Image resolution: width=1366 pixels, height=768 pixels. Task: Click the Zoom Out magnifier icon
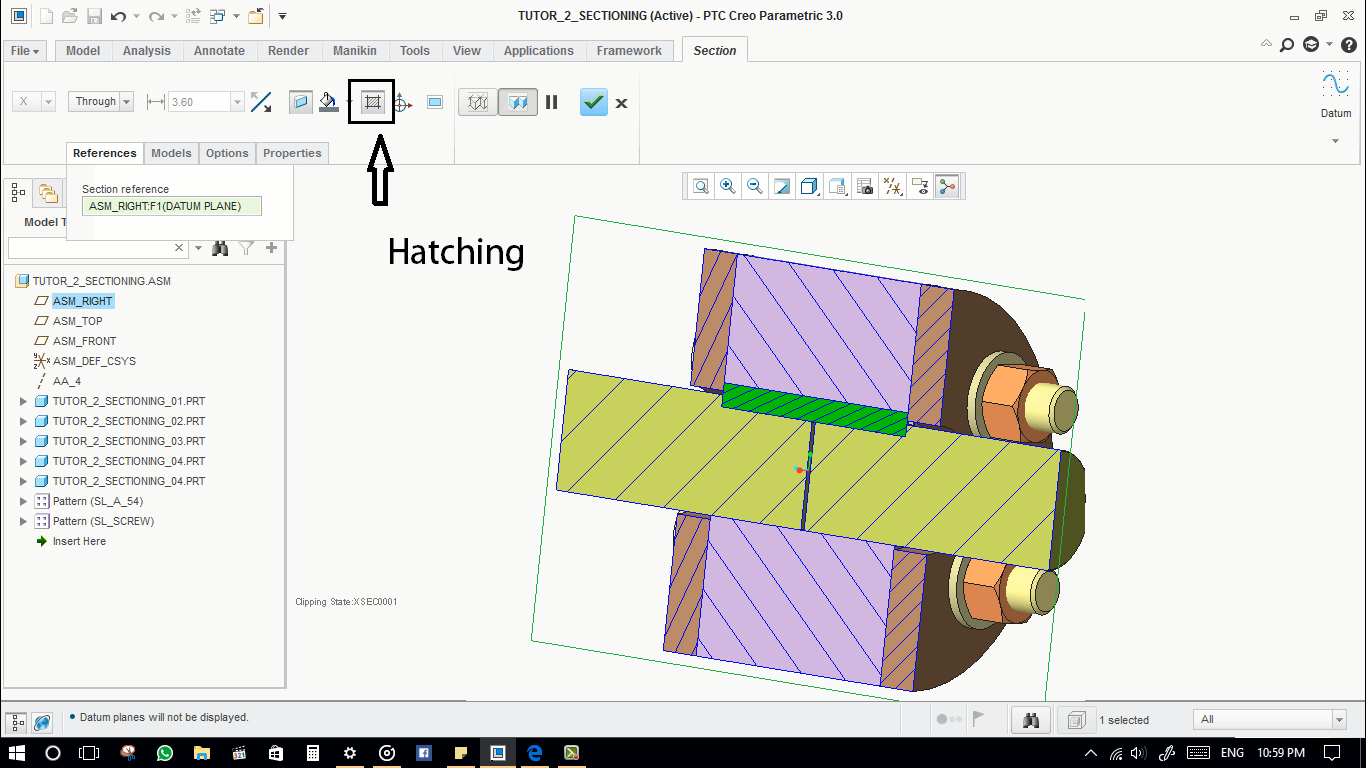point(755,186)
